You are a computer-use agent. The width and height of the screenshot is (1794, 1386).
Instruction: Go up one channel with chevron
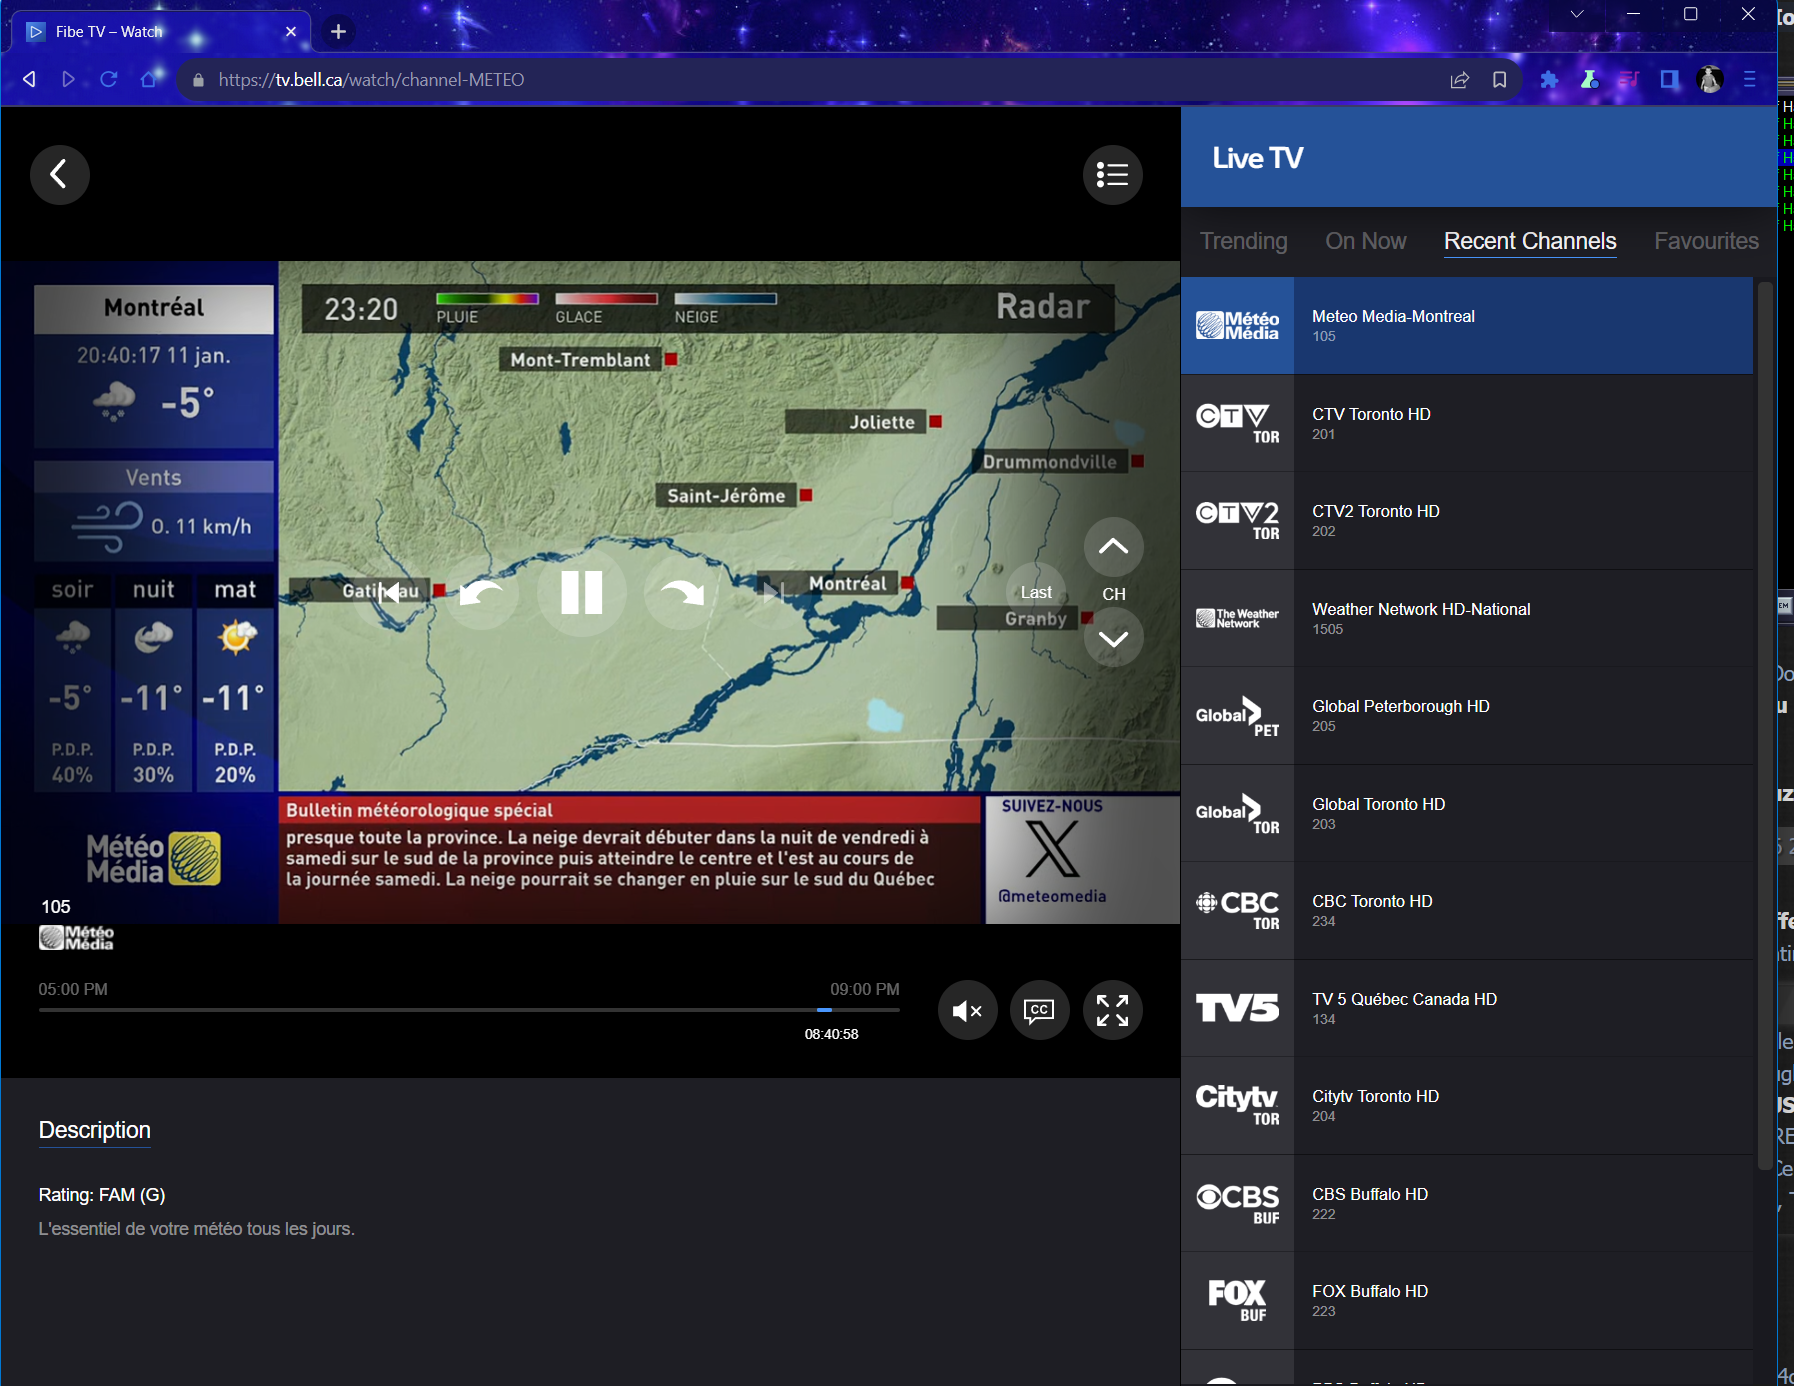tap(1113, 546)
